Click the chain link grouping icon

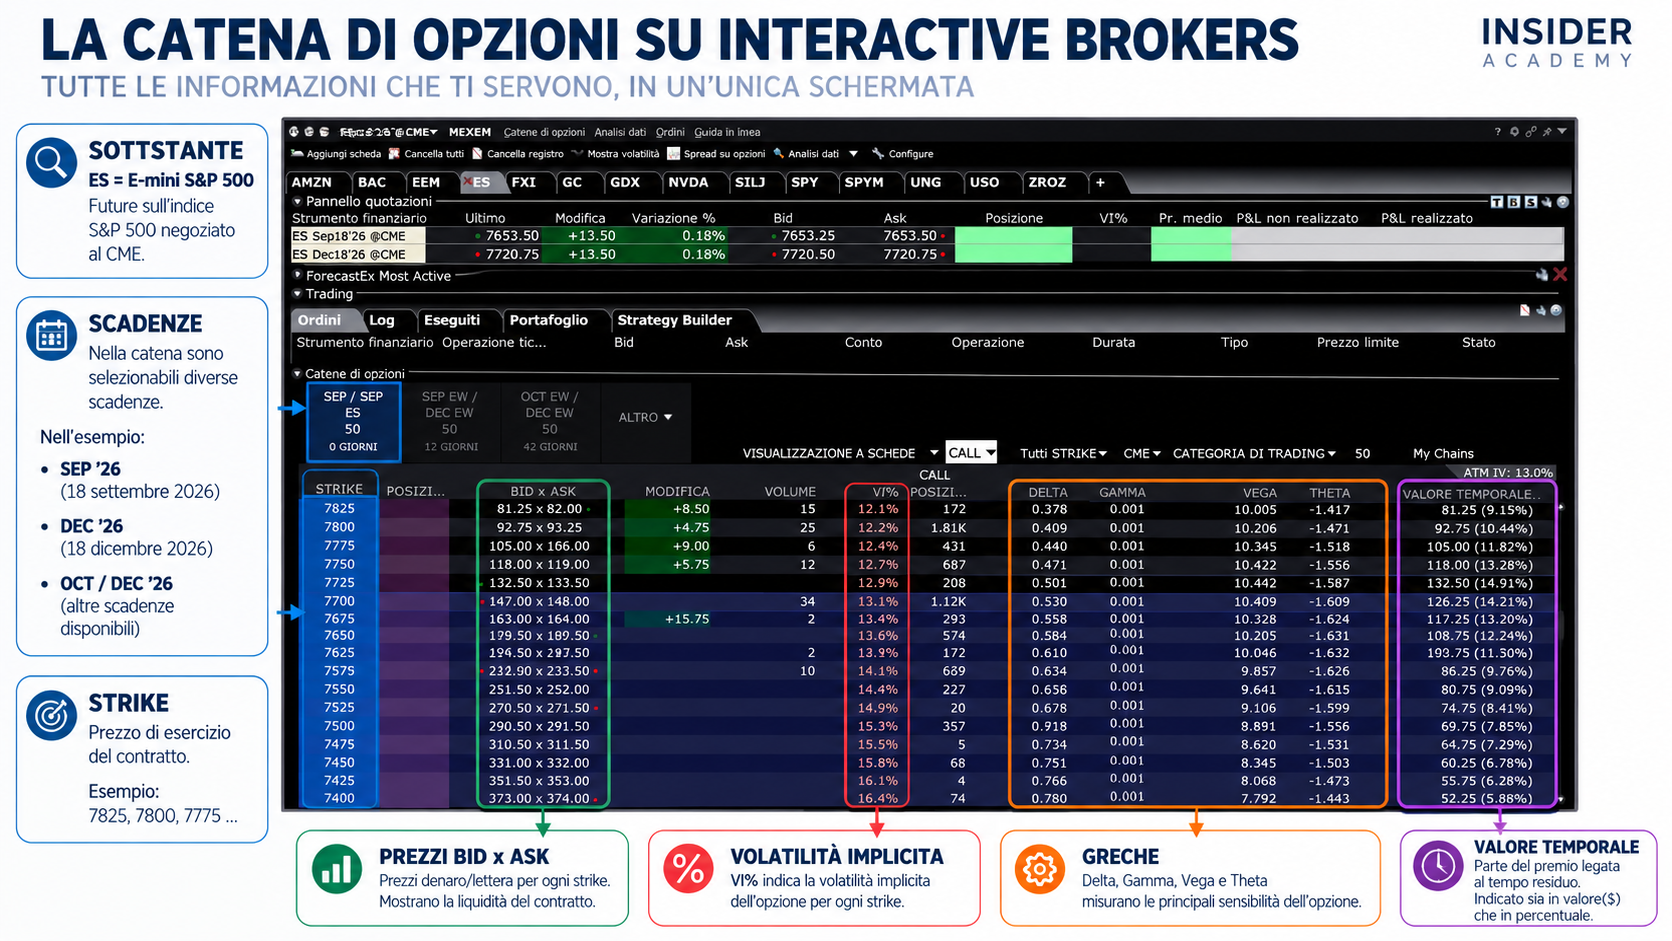[1530, 132]
